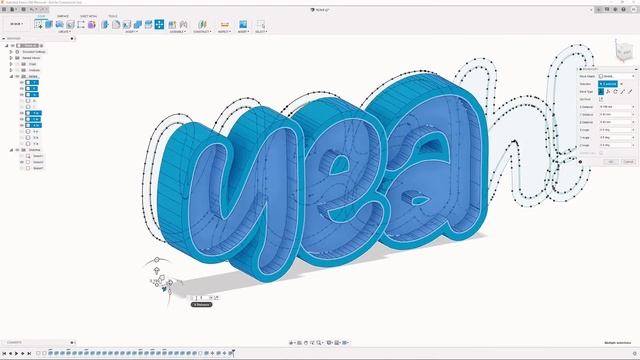Select the Fillet tool
This screenshot has height=360, width=640.
coord(116,24)
